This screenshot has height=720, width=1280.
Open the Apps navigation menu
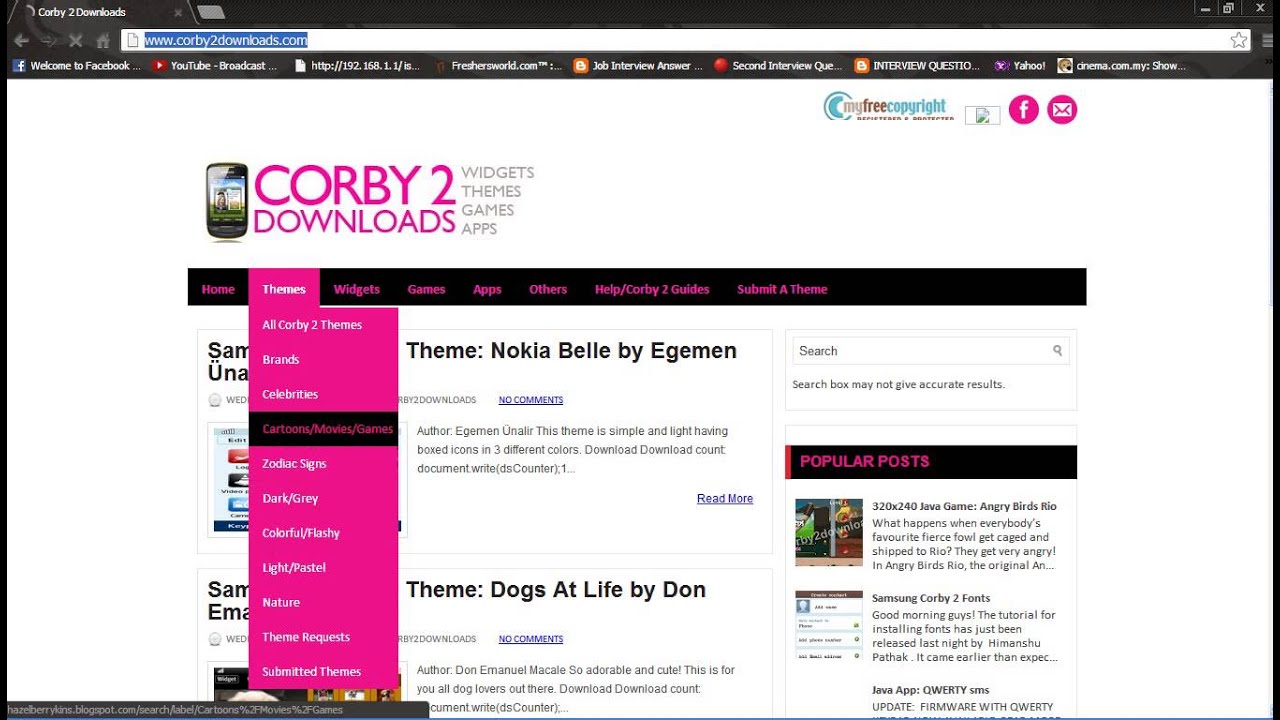coord(487,289)
